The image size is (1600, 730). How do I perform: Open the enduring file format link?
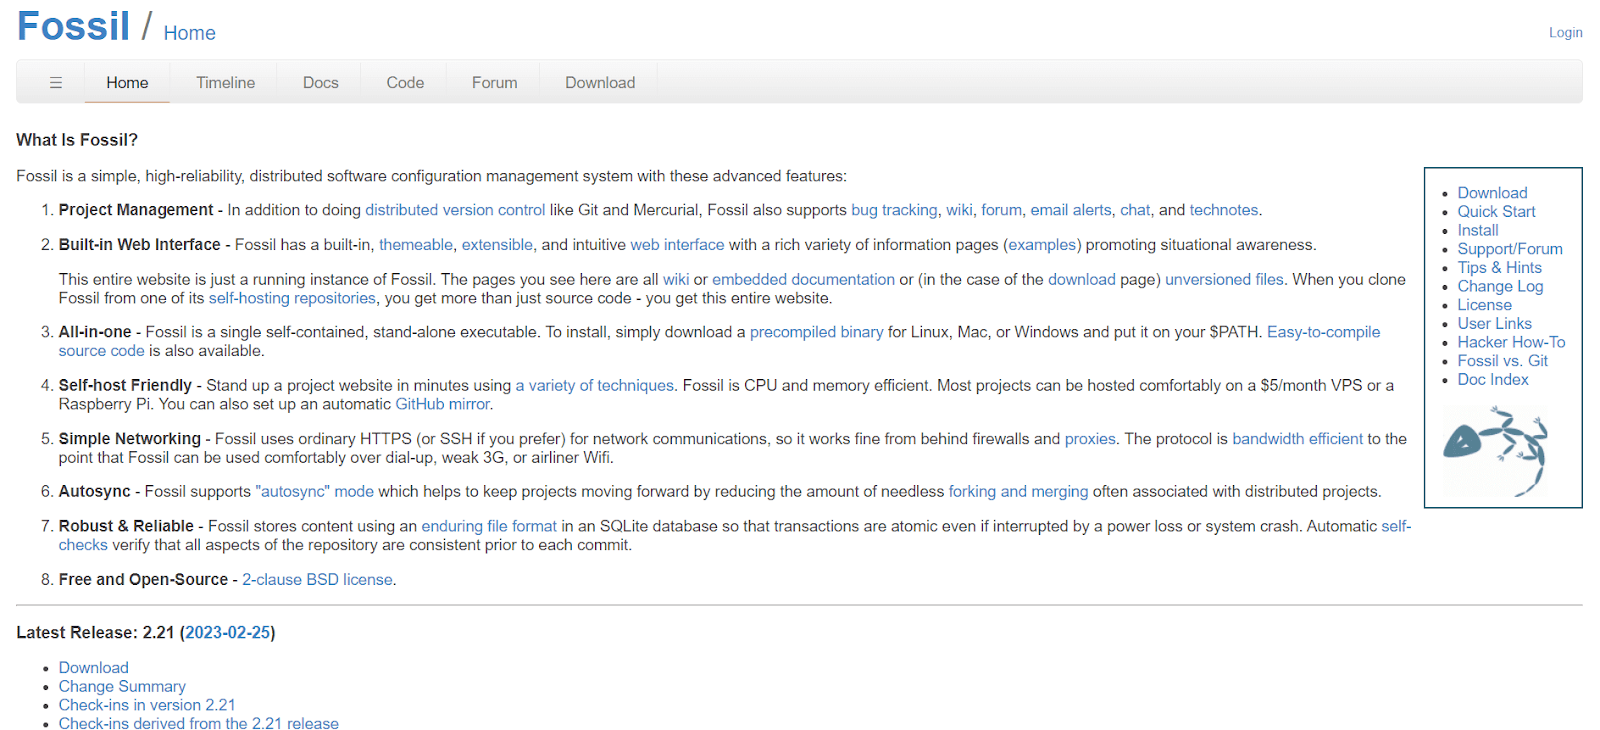489,526
